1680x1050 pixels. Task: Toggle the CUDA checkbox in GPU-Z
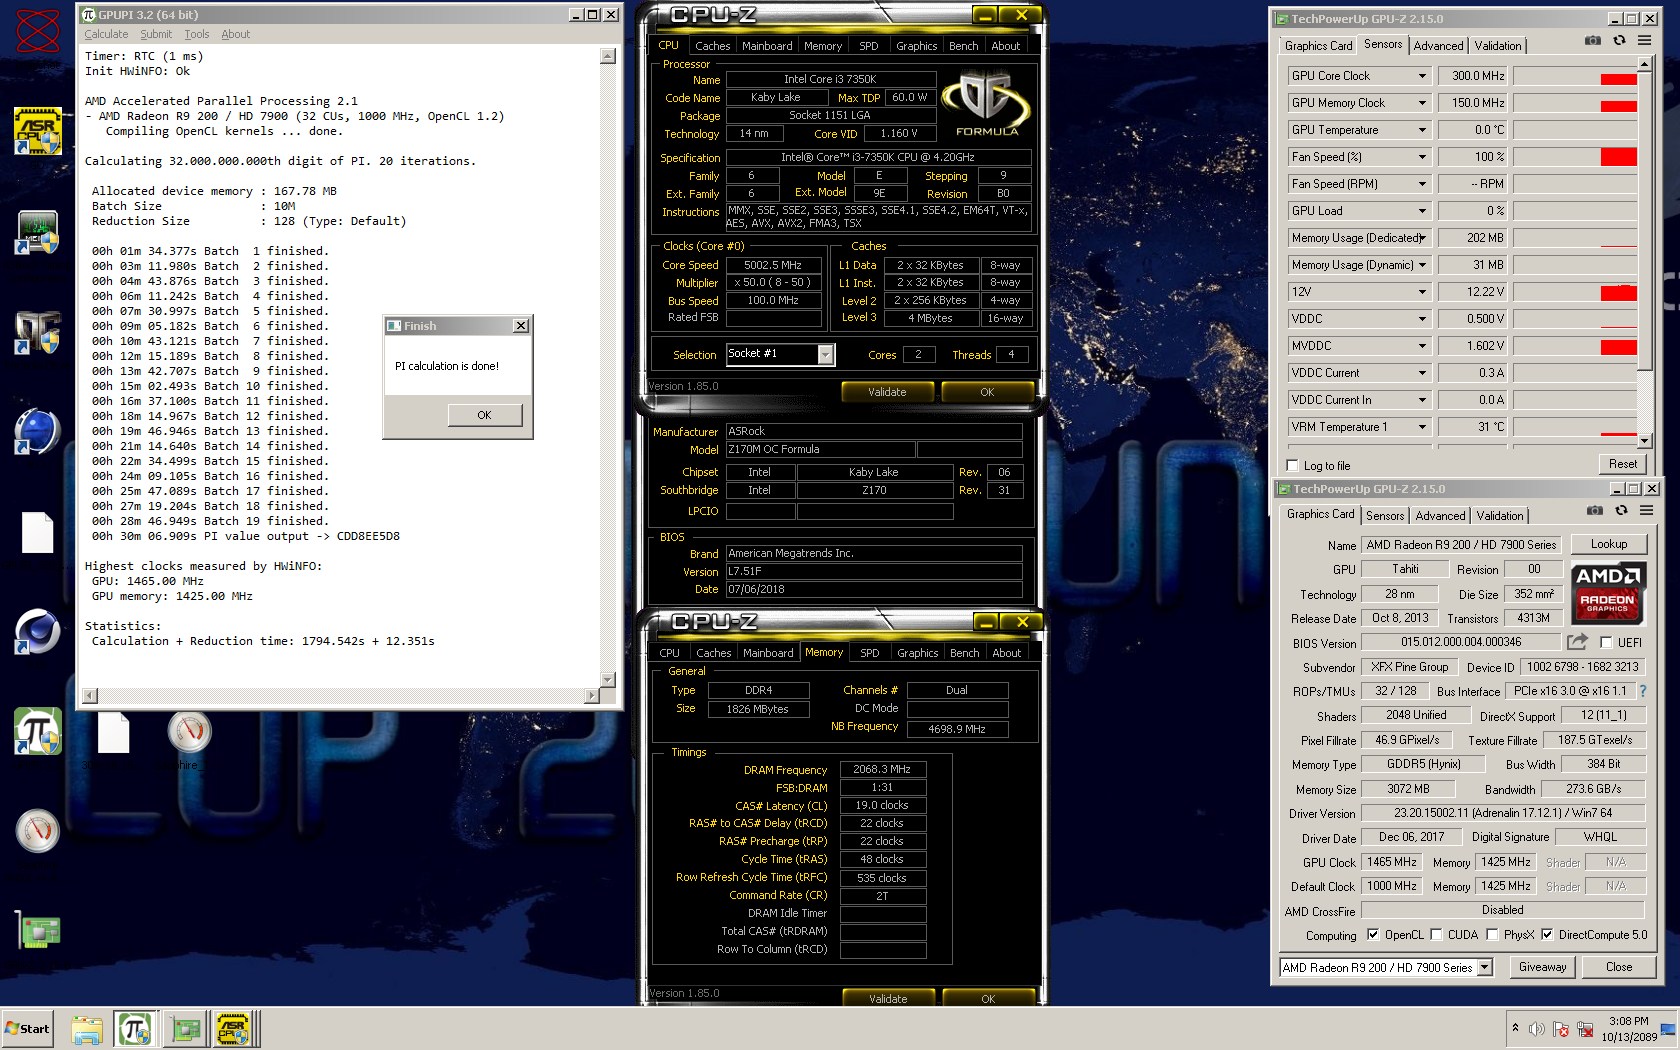point(1436,935)
